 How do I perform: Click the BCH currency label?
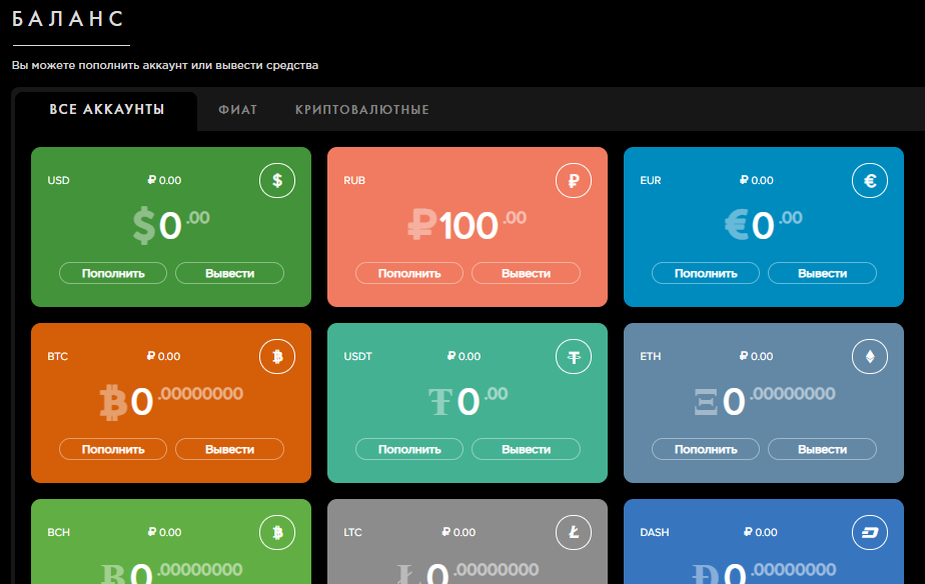coord(58,532)
